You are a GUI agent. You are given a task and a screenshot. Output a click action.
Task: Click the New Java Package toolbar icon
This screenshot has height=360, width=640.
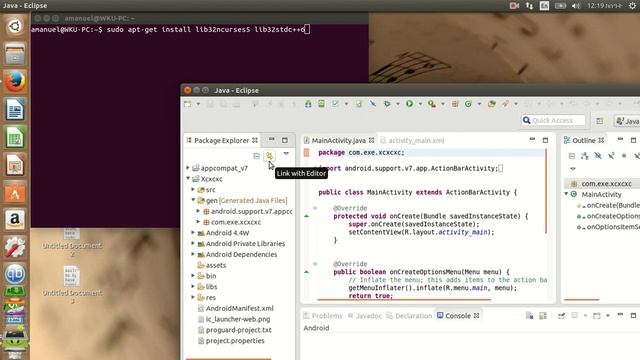click(455, 104)
